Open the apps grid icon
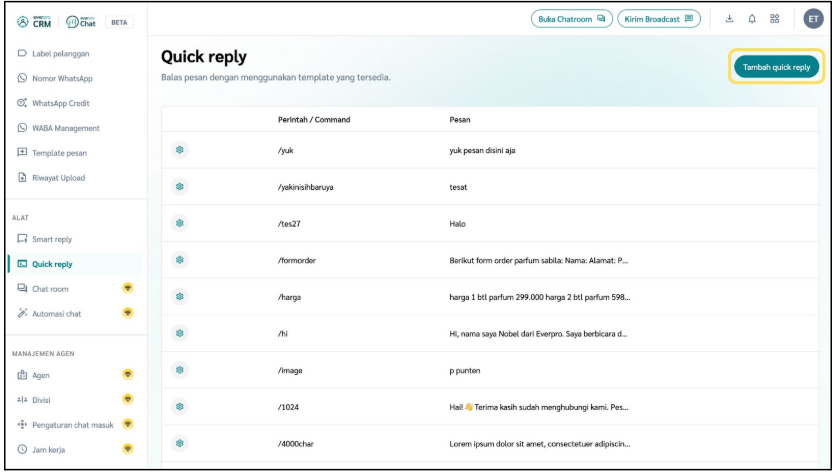 (x=775, y=19)
